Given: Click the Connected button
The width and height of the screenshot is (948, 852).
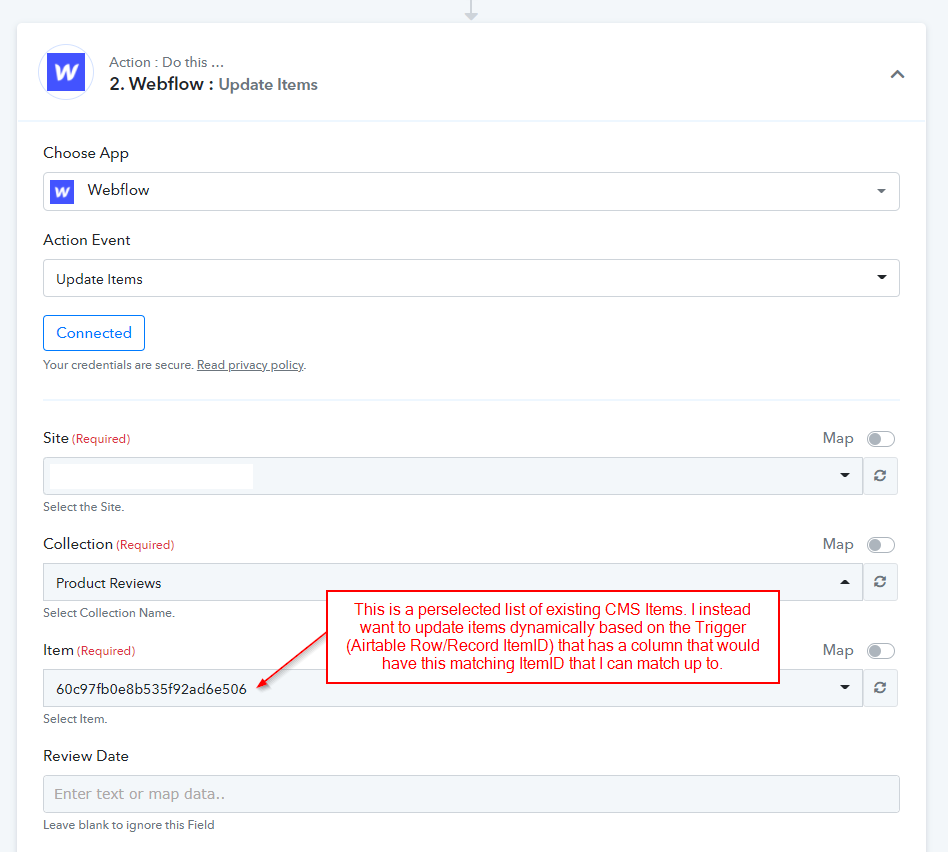Looking at the screenshot, I should click(x=94, y=333).
